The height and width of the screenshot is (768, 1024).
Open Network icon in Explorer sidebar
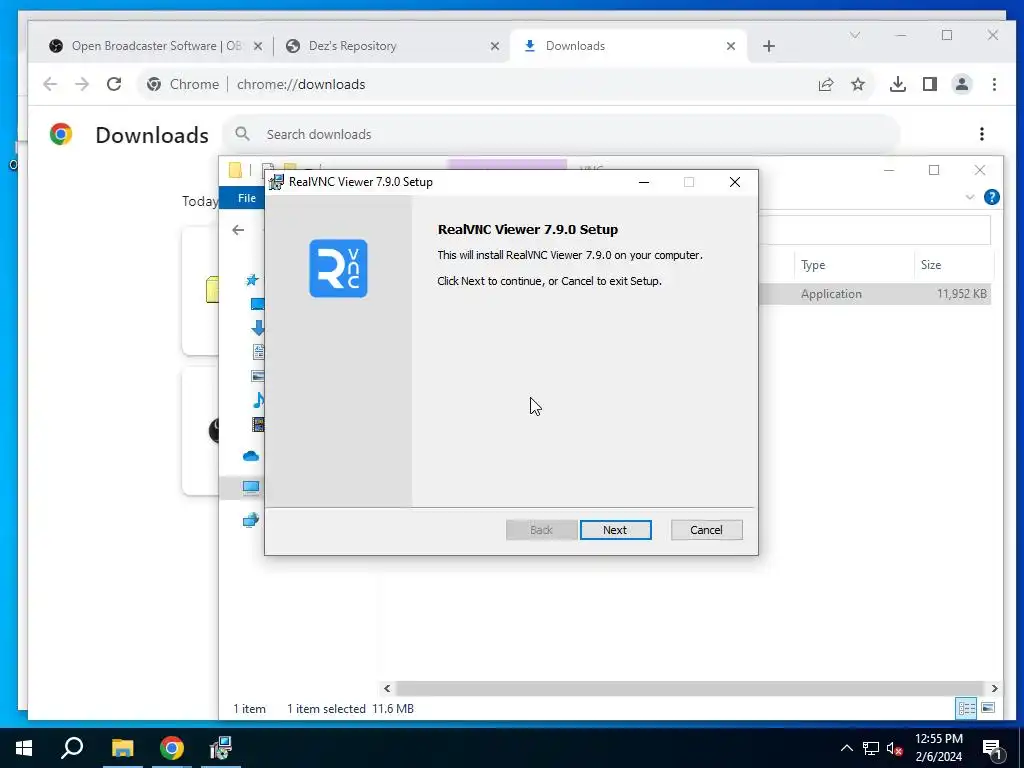251,520
